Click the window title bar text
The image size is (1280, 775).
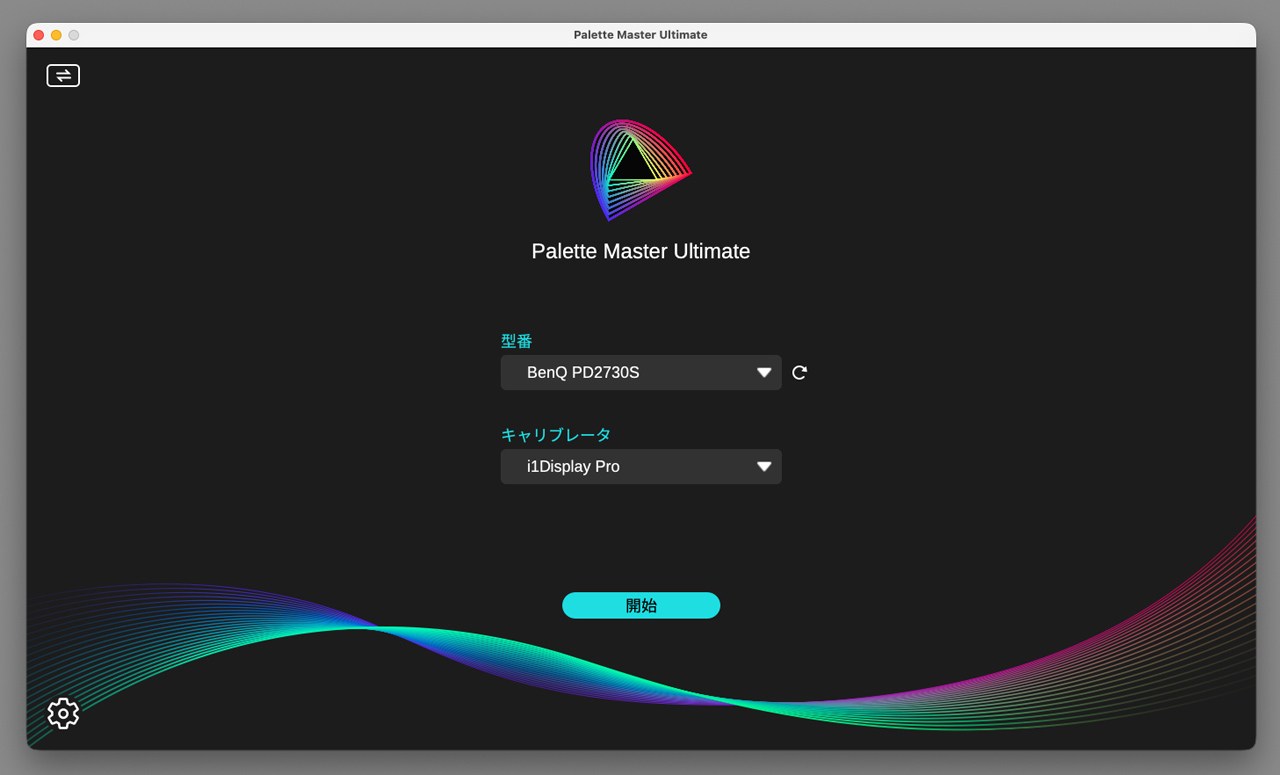pyautogui.click(x=640, y=35)
